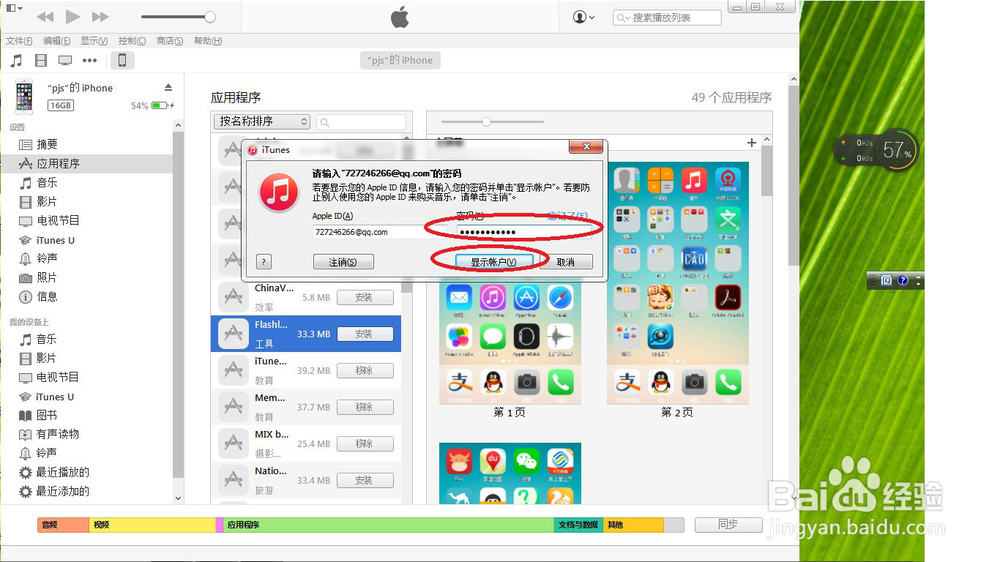Select the iPhone device button

(x=122, y=61)
